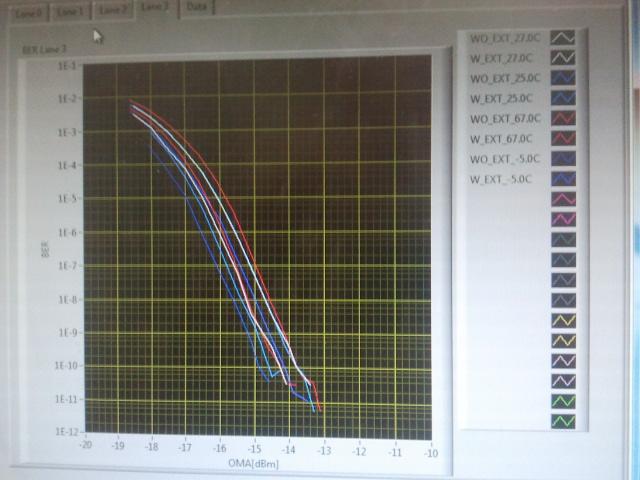
Task: Open the Data tab
Action: 196,7
